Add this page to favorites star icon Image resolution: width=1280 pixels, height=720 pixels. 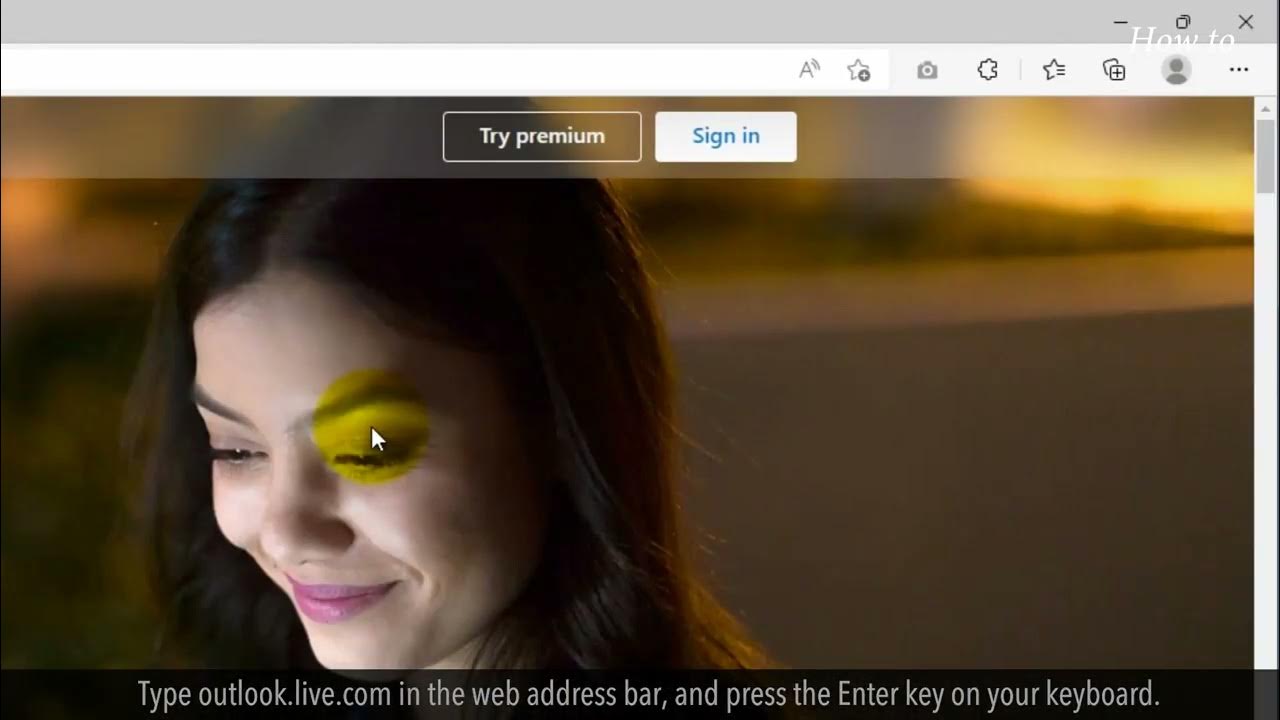[859, 69]
